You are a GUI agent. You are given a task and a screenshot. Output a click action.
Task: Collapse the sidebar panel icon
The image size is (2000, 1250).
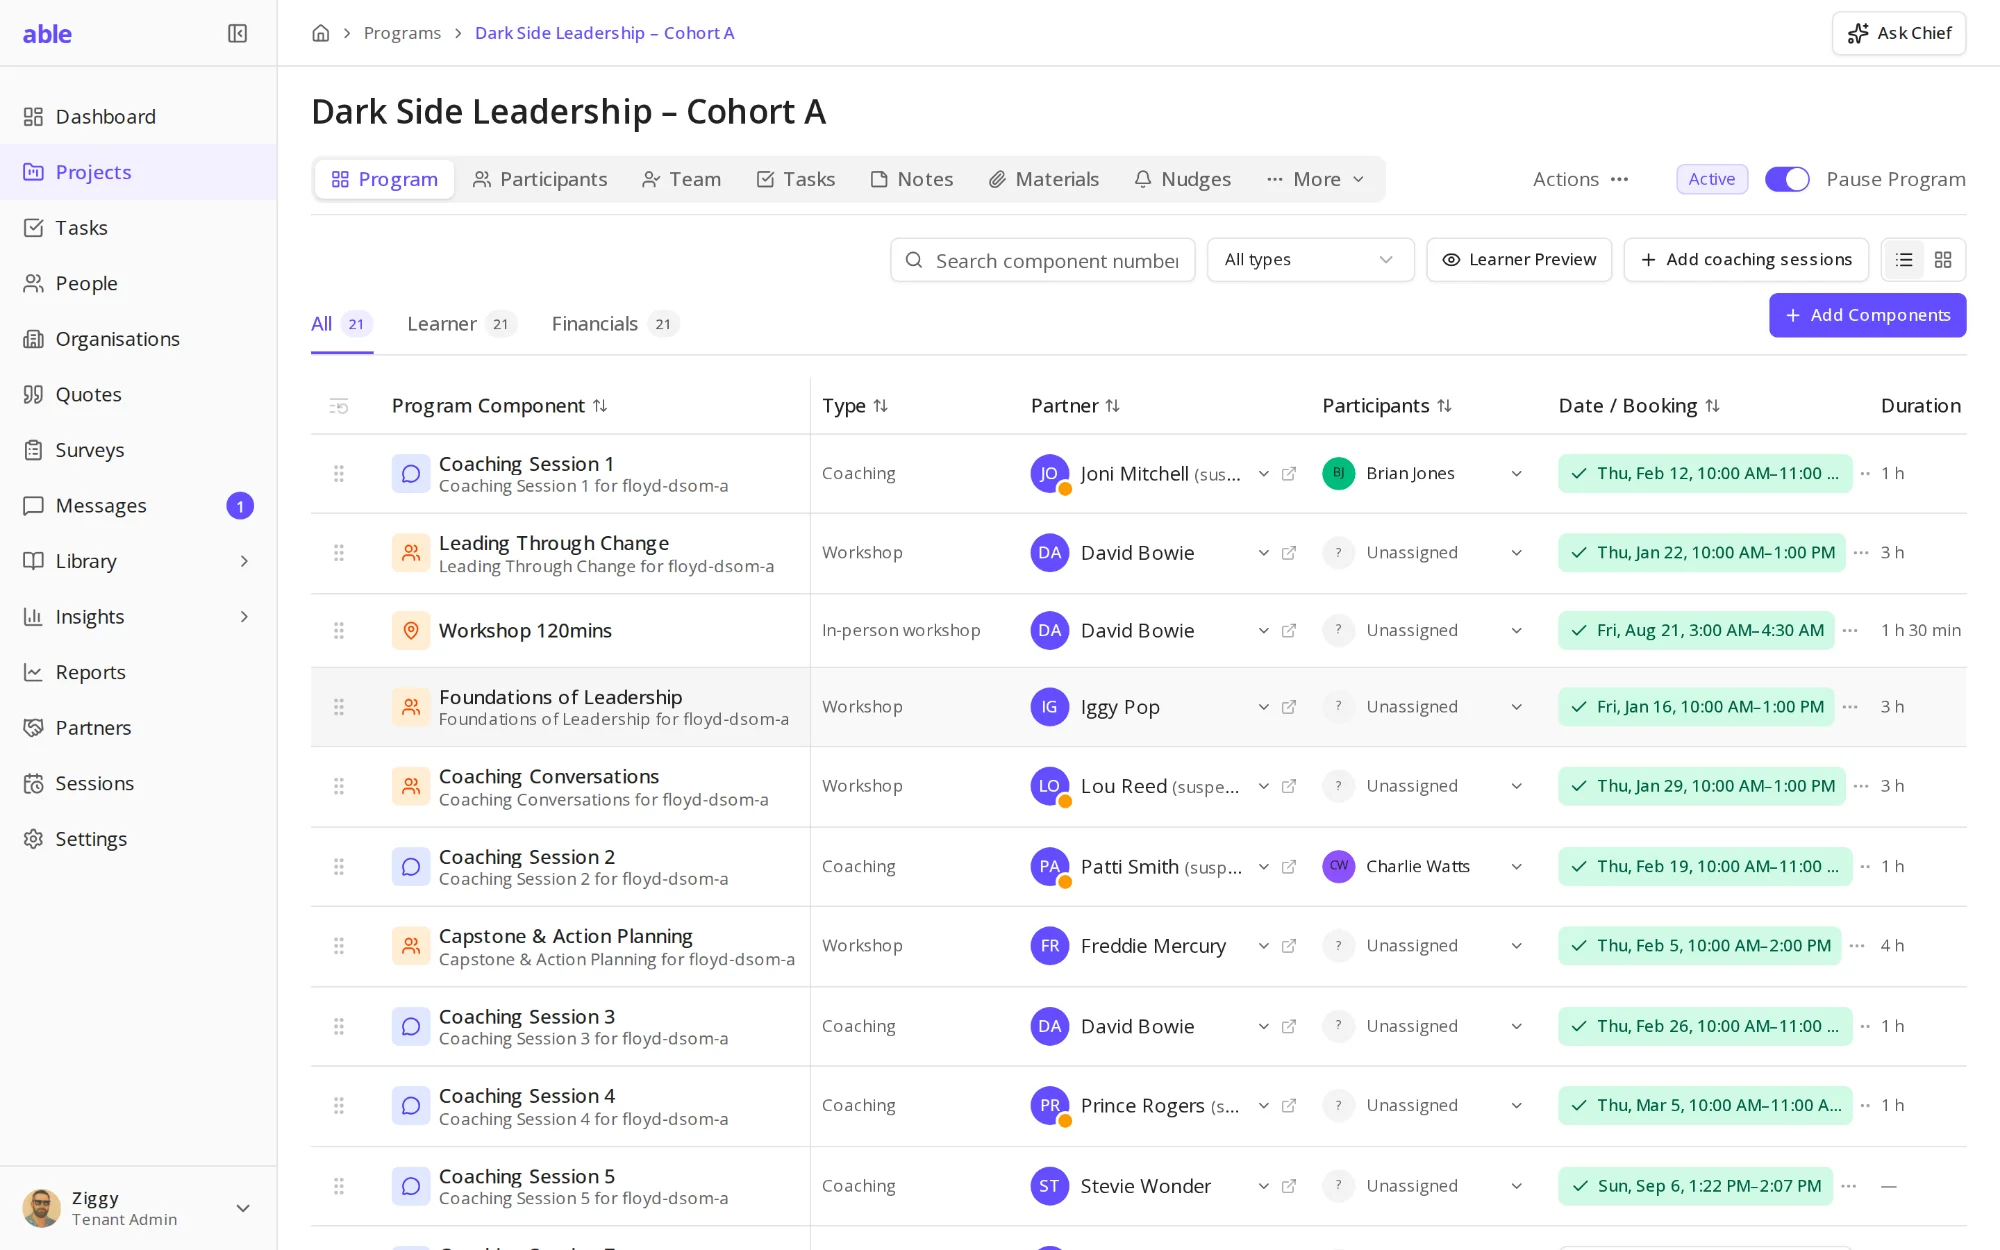pyautogui.click(x=237, y=33)
